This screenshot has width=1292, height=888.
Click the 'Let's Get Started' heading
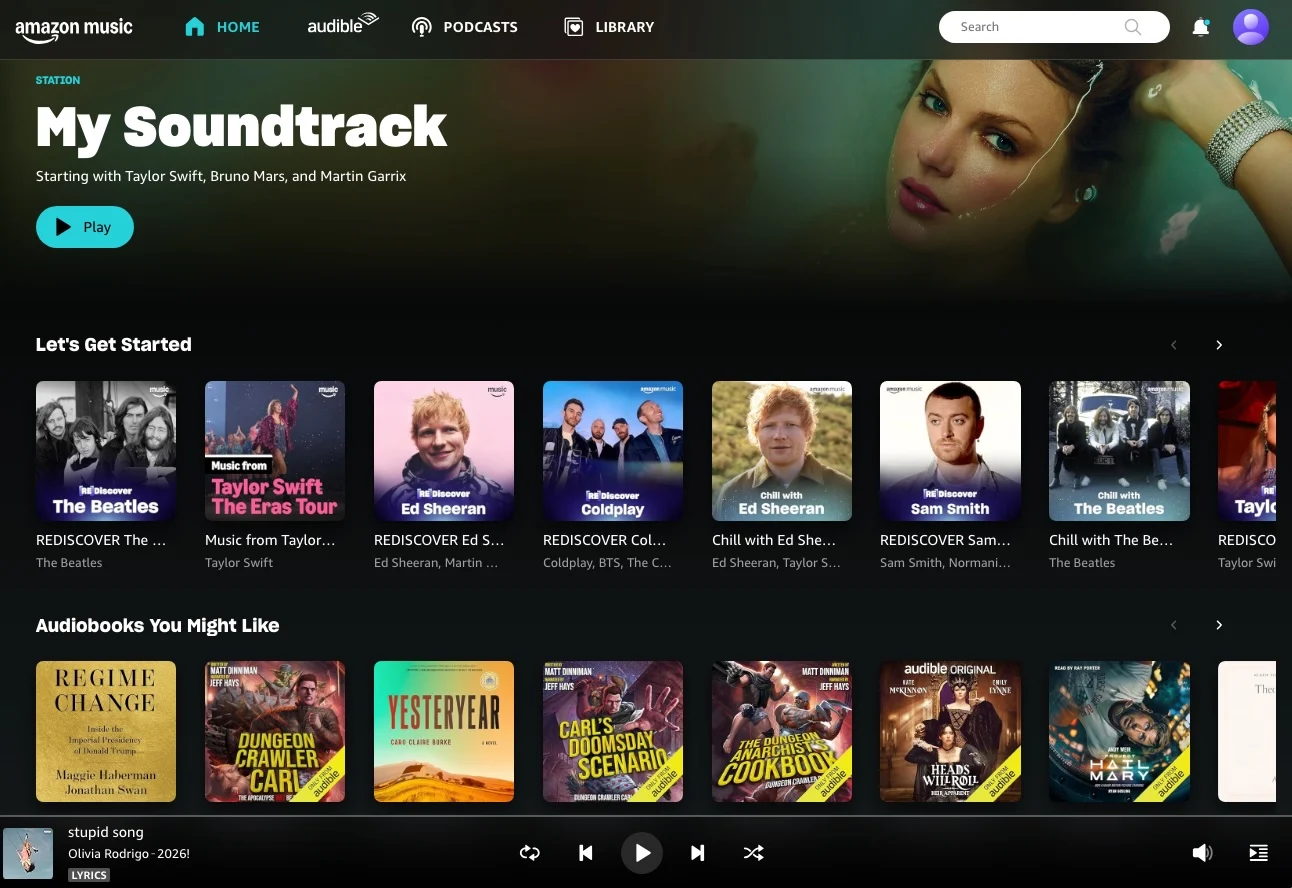(114, 345)
